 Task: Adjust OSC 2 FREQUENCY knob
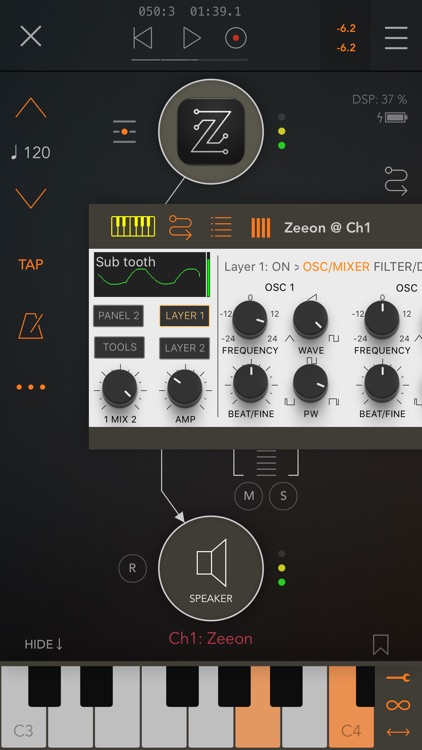pyautogui.click(x=382, y=320)
